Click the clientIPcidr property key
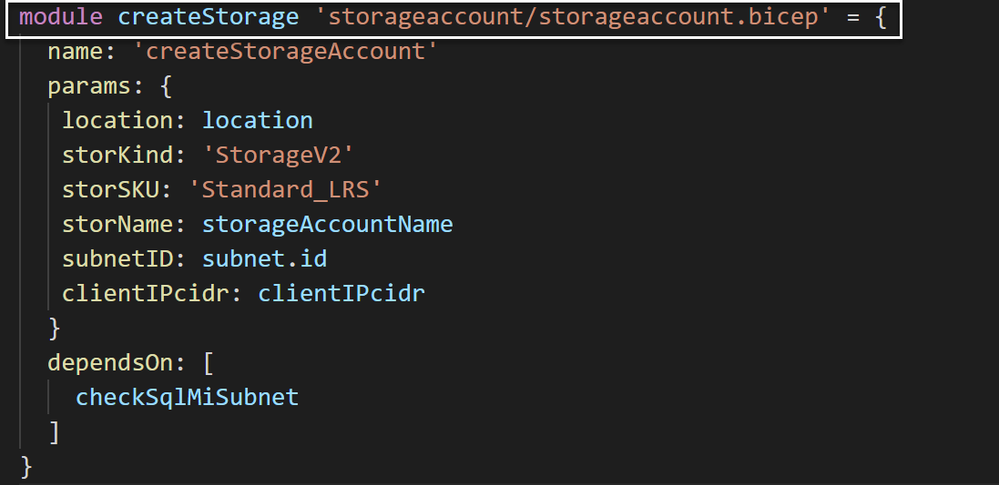 point(145,293)
